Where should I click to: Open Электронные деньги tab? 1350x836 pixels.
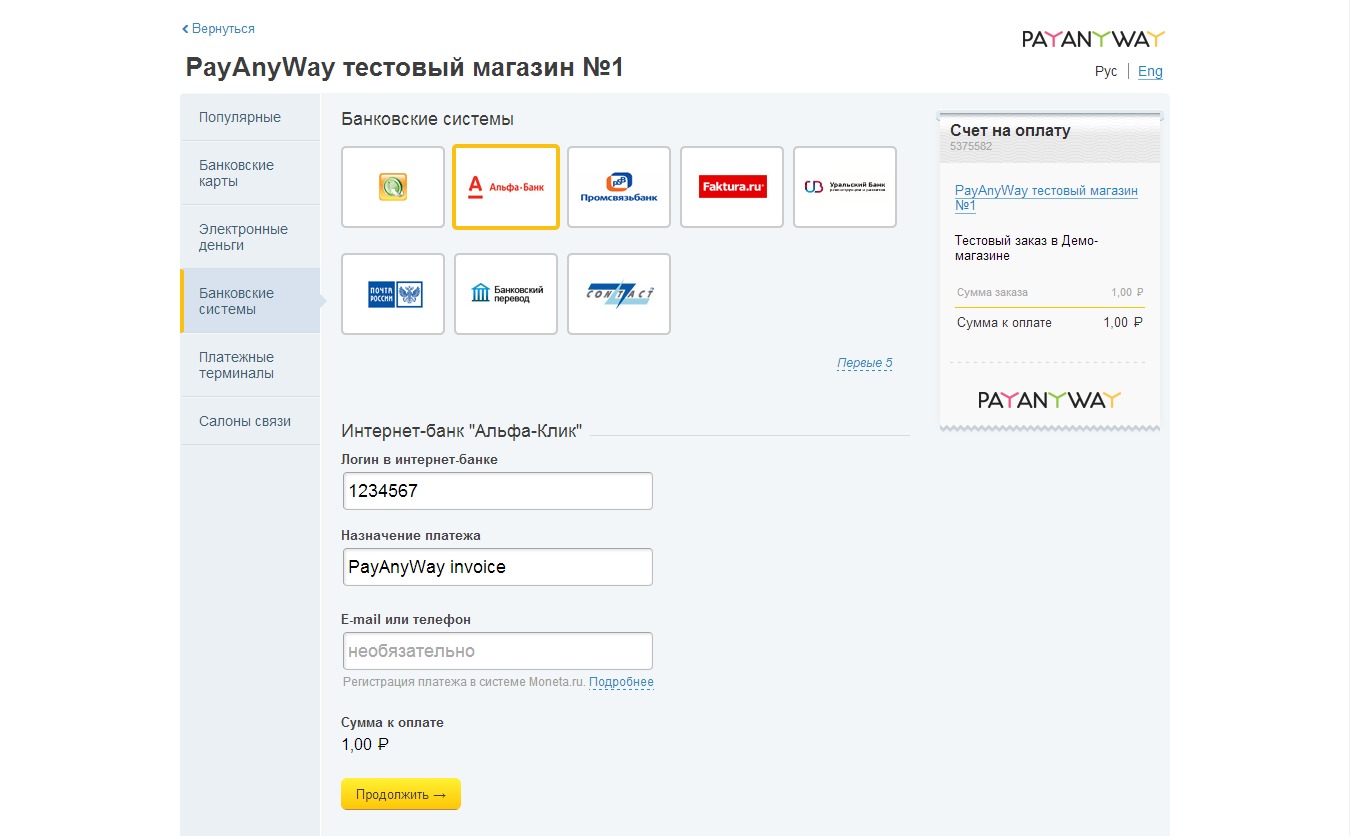[250, 237]
